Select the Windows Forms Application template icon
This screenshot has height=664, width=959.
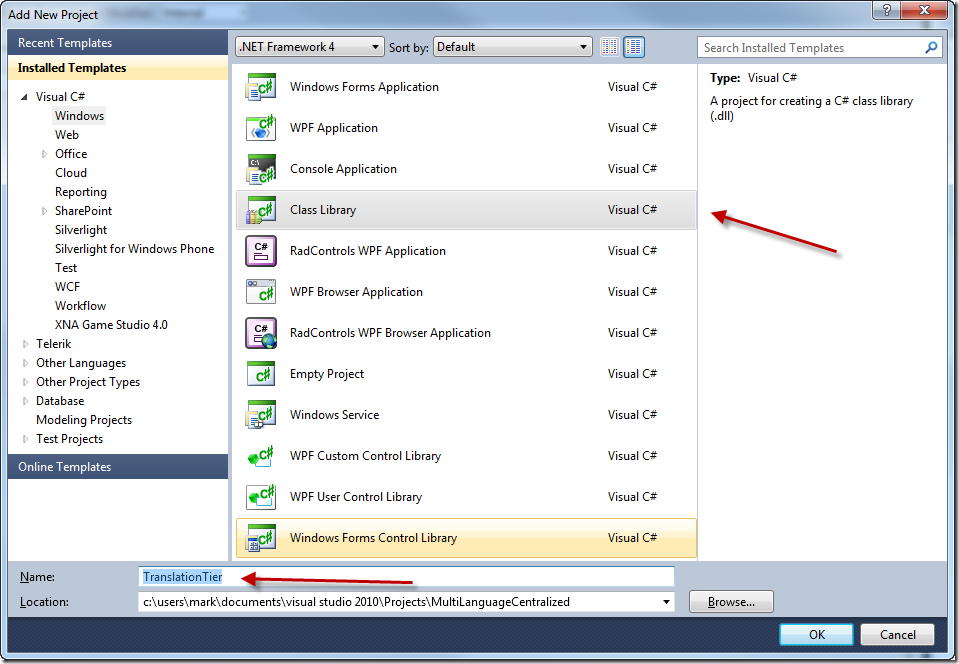click(261, 87)
